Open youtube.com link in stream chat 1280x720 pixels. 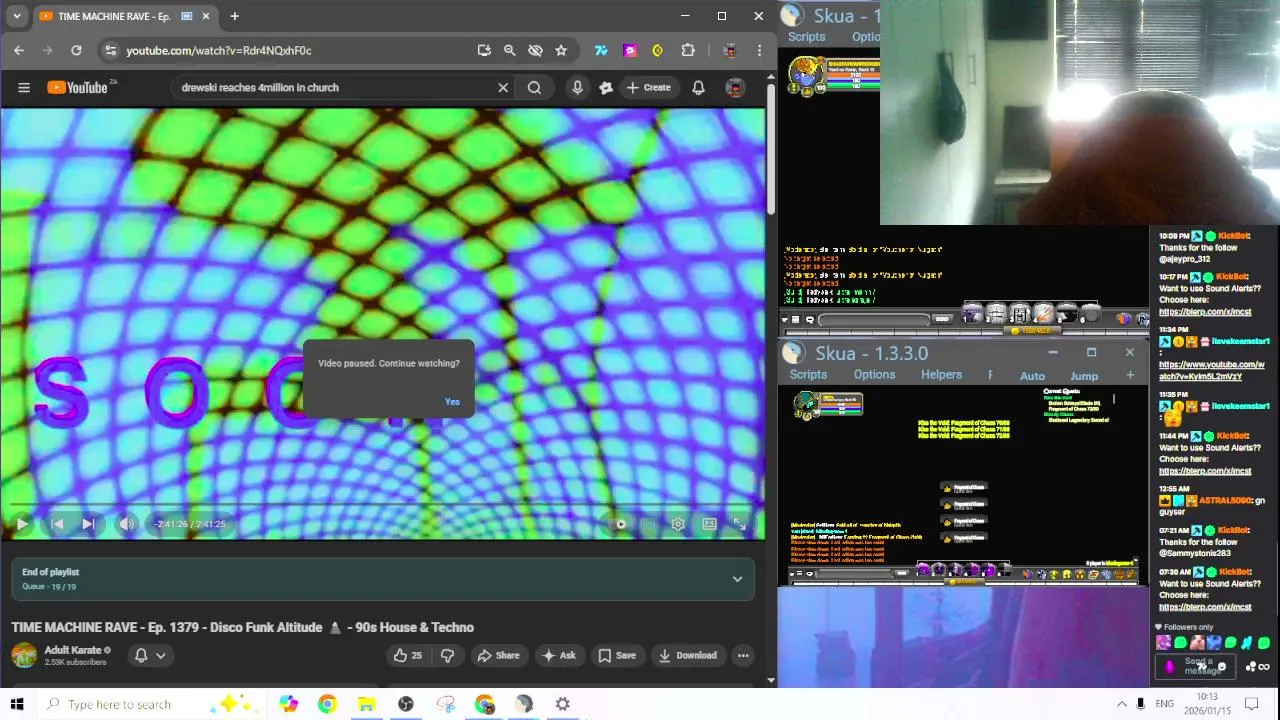tap(1211, 370)
